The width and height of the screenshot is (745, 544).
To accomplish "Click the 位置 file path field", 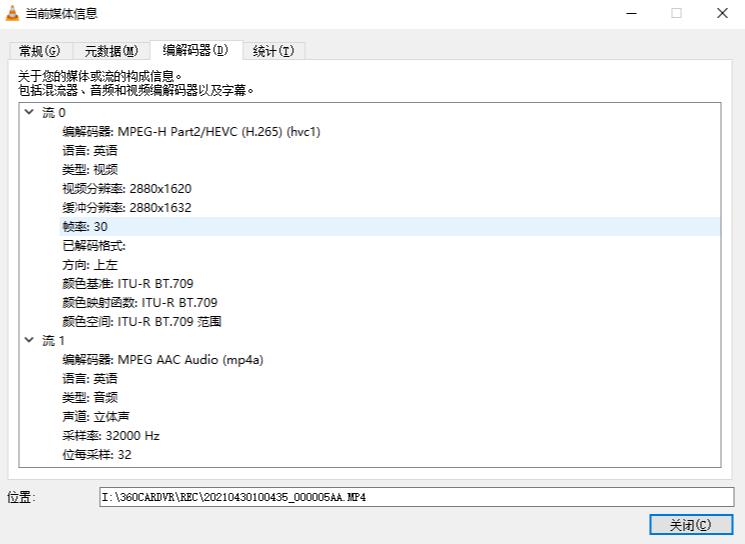I will pos(417,497).
